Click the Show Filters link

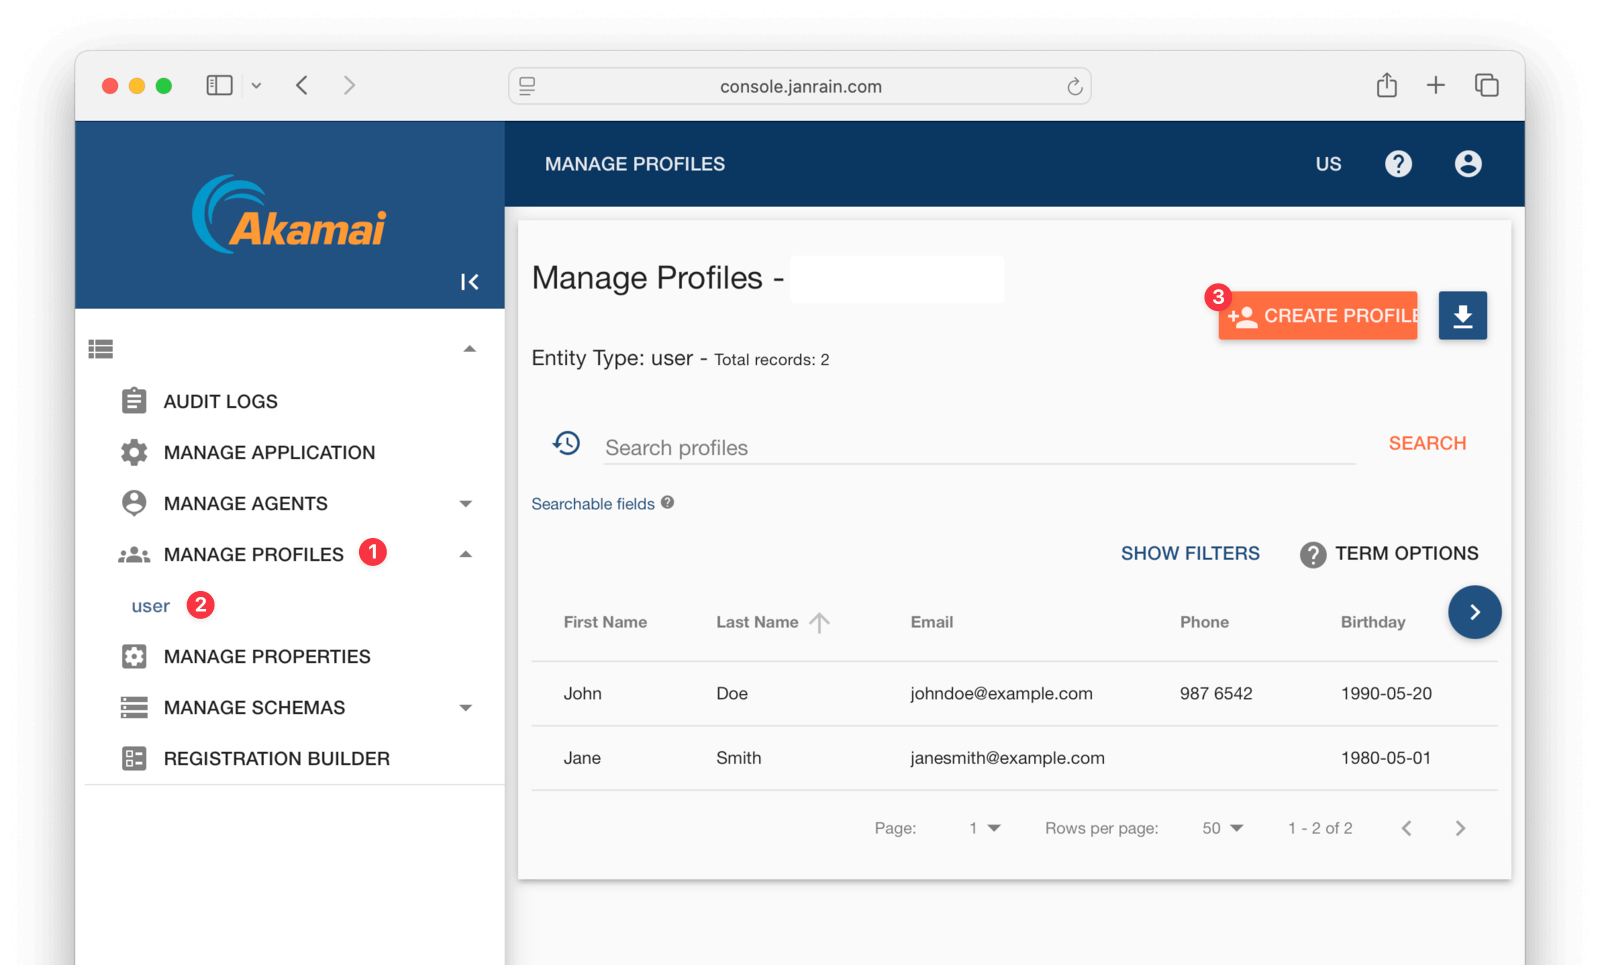pos(1190,554)
